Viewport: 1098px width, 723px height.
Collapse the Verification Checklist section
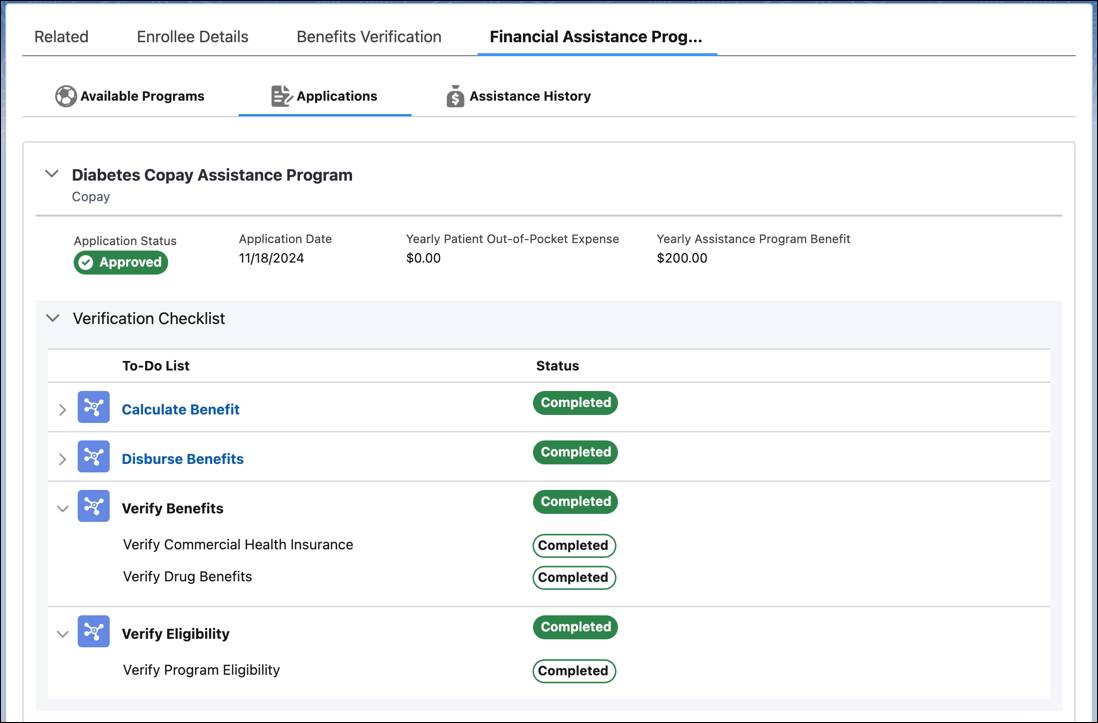click(53, 318)
